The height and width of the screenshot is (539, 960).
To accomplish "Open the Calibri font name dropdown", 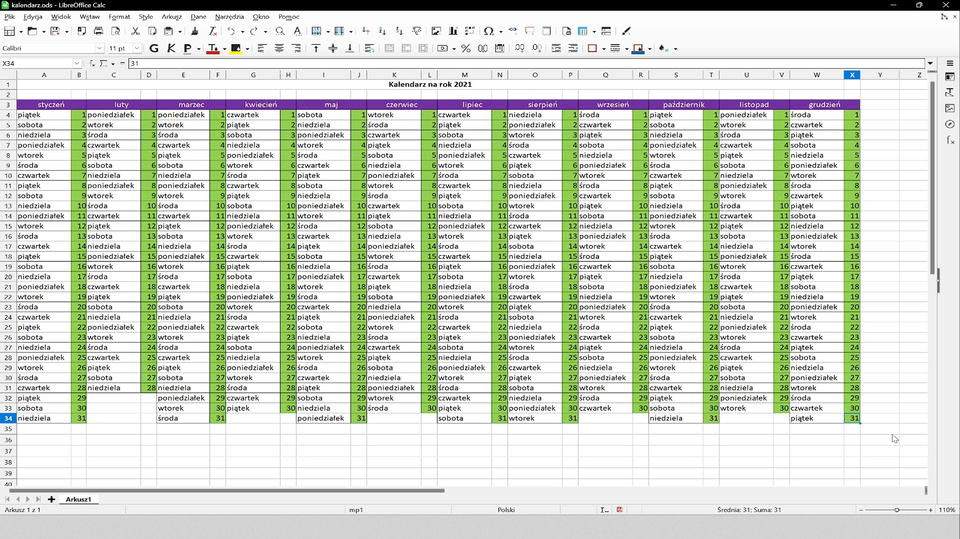I will (99, 48).
